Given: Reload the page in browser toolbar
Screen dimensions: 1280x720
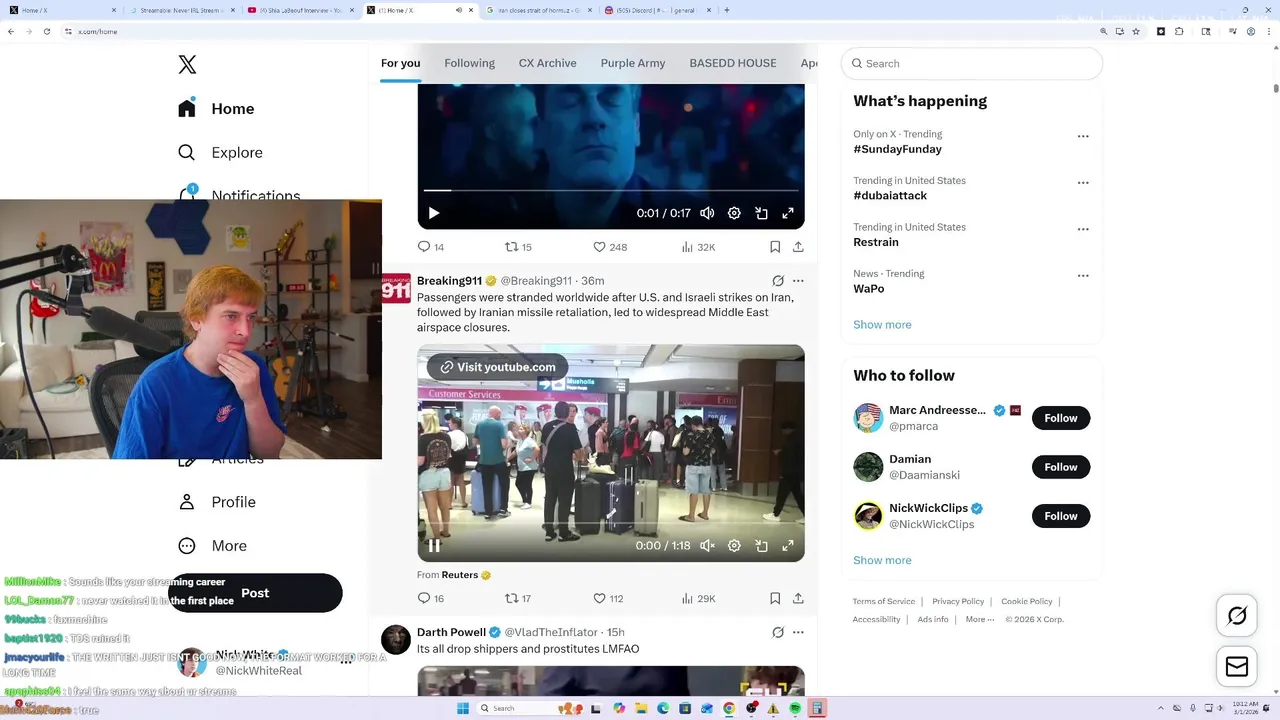Looking at the screenshot, I should point(46,31).
